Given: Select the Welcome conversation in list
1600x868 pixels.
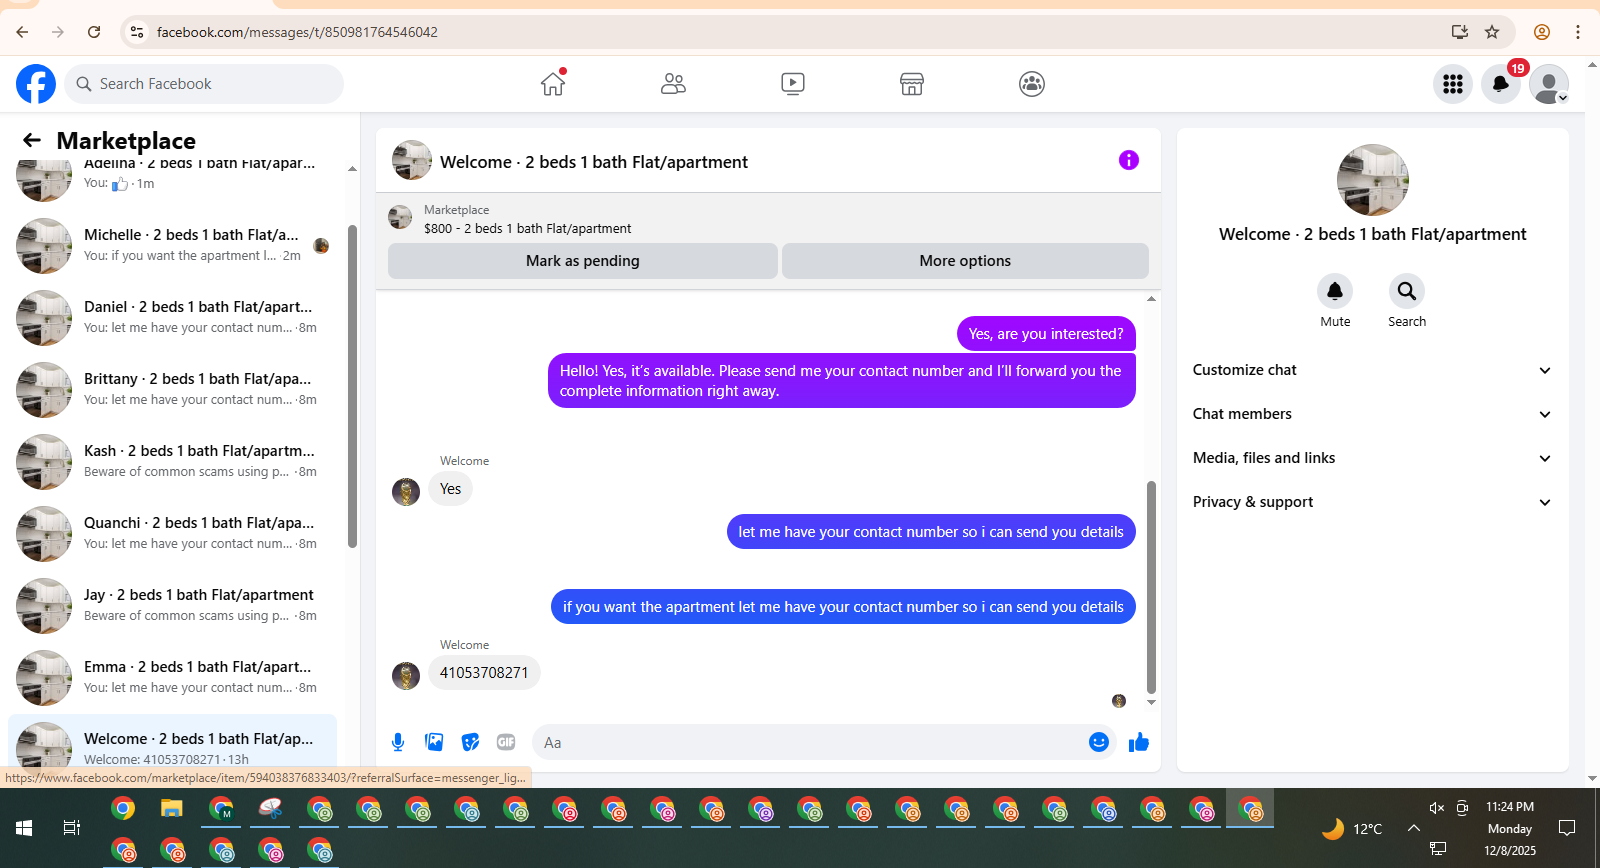Looking at the screenshot, I should pyautogui.click(x=172, y=743).
